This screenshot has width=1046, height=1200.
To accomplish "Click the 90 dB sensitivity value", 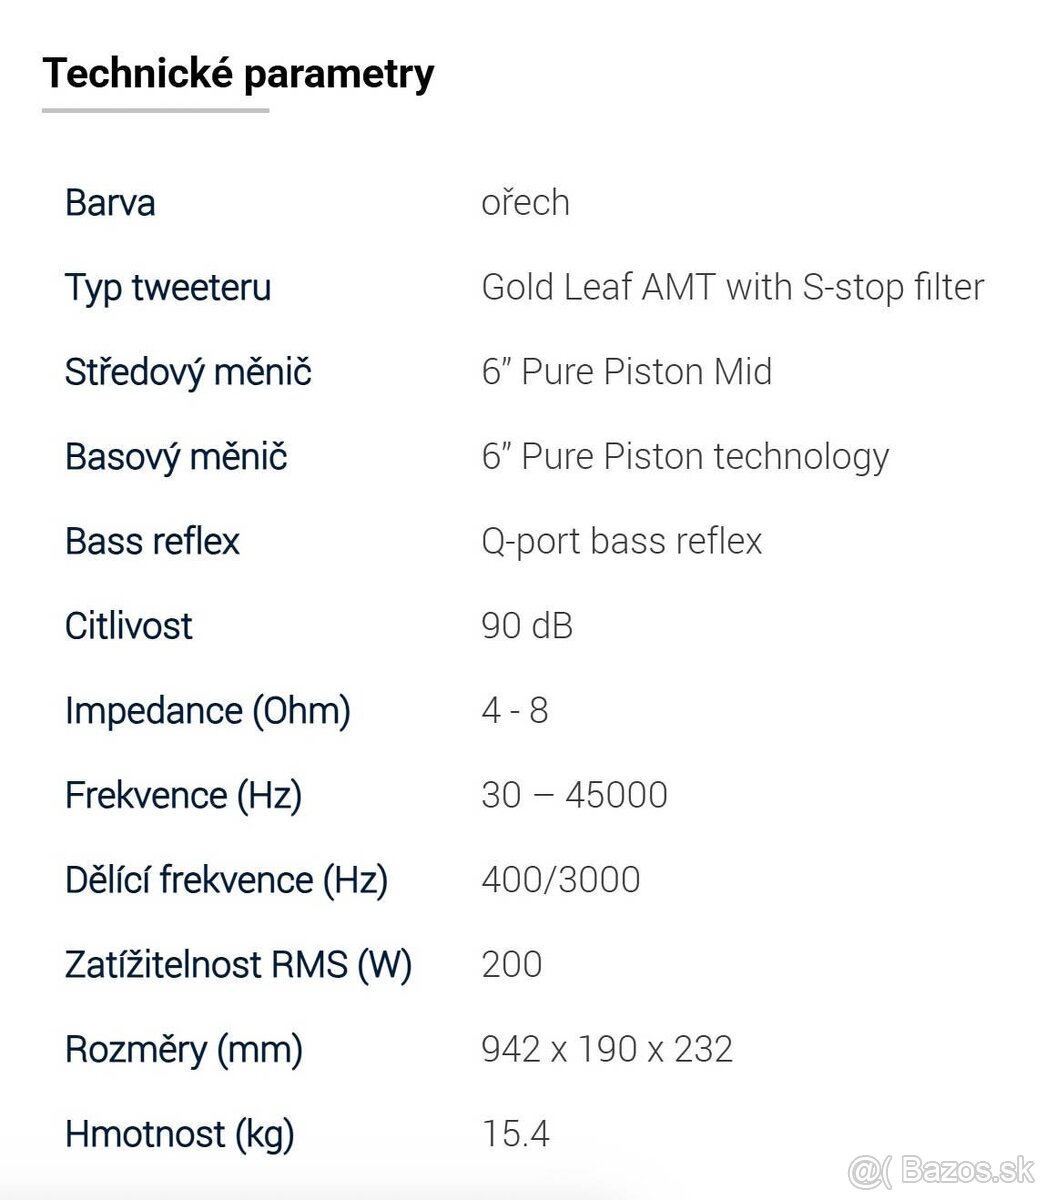I will pyautogui.click(x=527, y=626).
